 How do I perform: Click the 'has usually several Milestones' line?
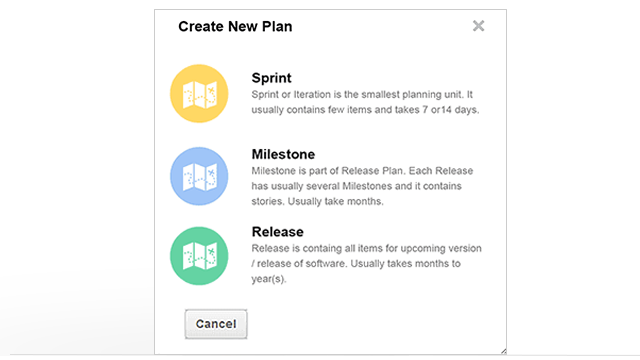(356, 187)
